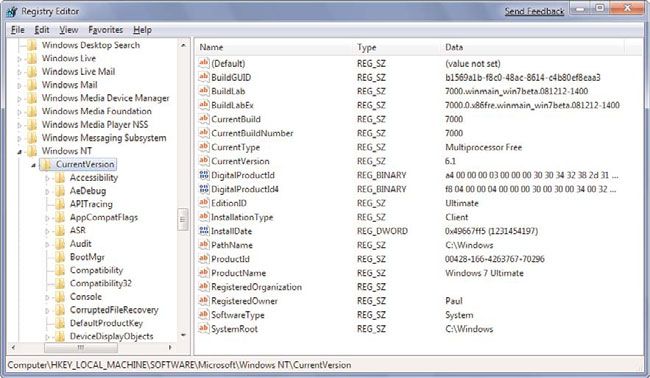Click the BootMgr folder icon

tap(60, 257)
